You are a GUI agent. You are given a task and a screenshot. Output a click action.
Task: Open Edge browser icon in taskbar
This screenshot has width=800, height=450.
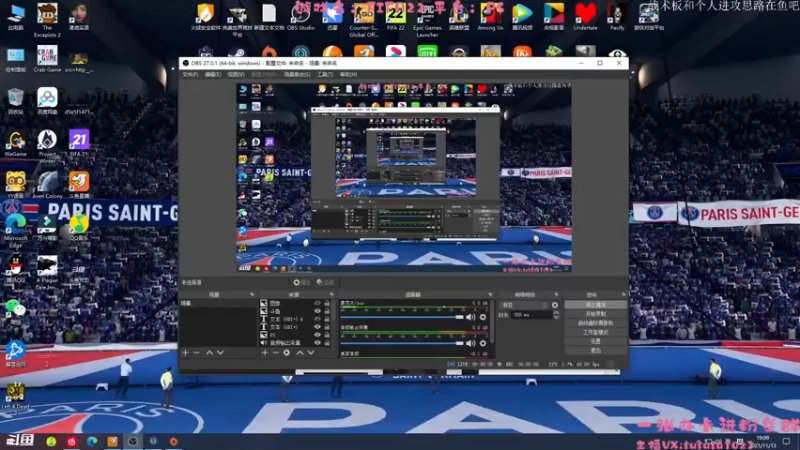coord(92,441)
